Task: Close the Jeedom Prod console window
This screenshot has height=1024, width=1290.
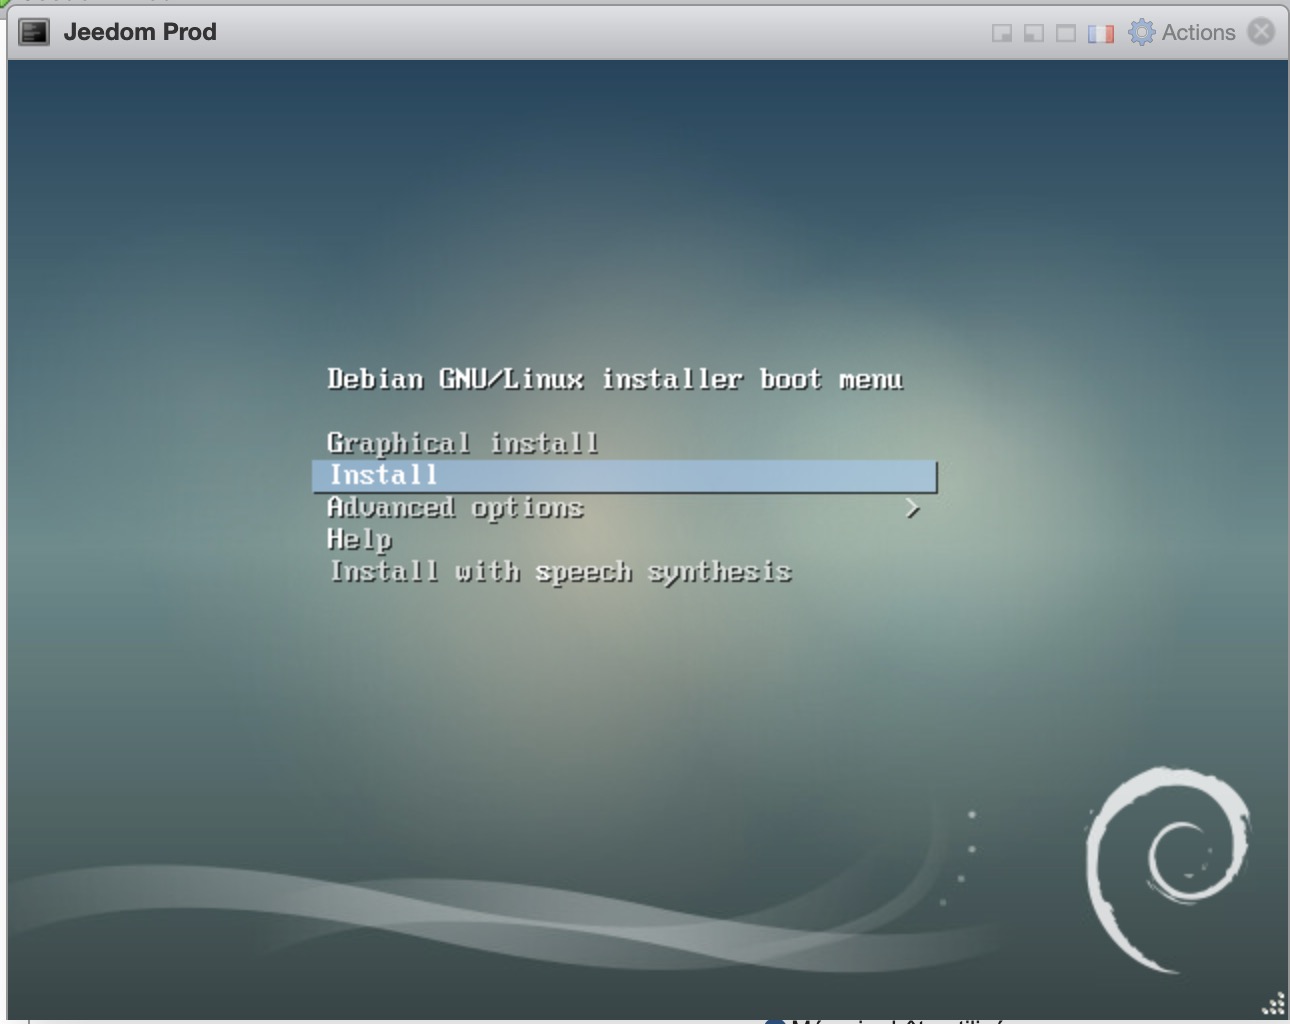Action: click(1262, 32)
